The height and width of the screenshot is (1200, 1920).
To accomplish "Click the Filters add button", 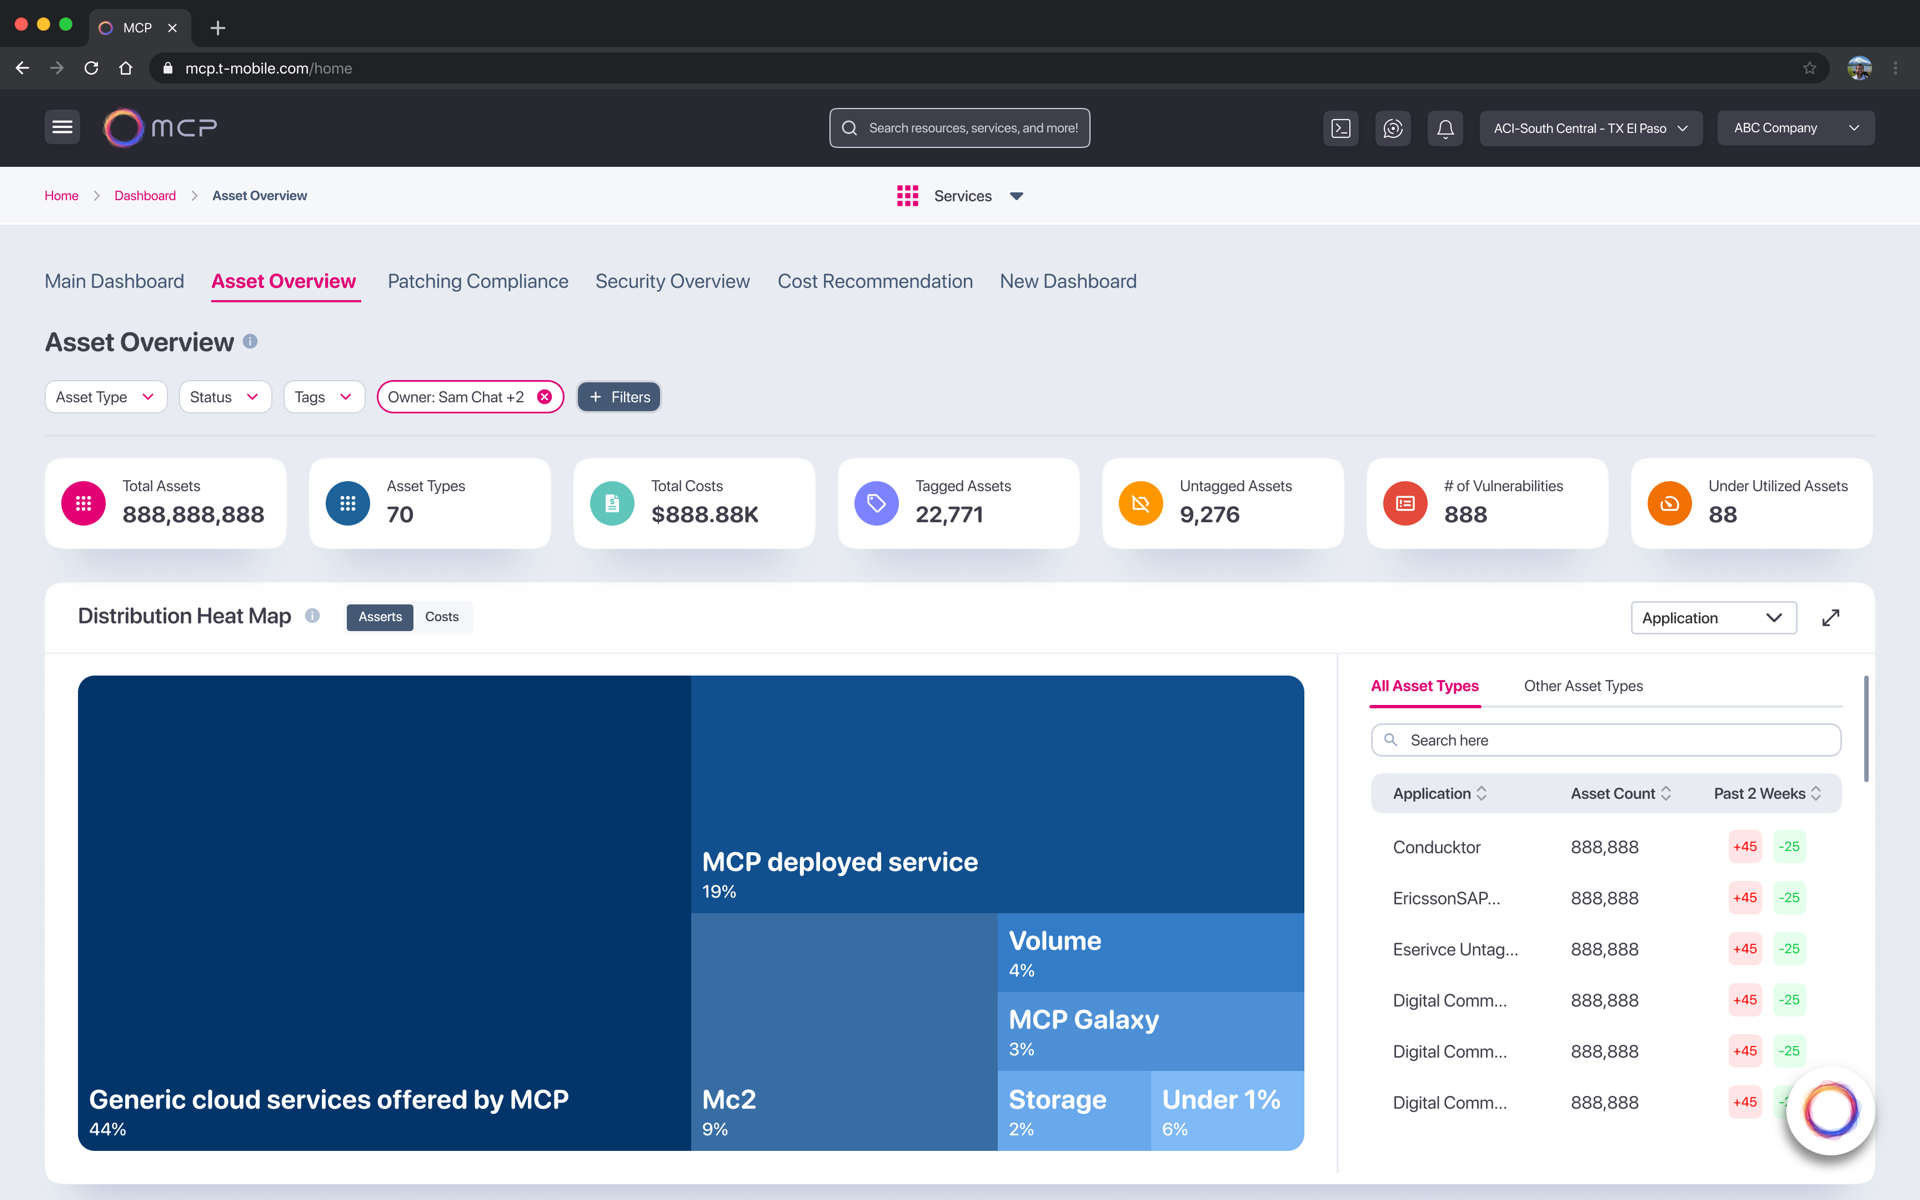I will click(x=619, y=397).
